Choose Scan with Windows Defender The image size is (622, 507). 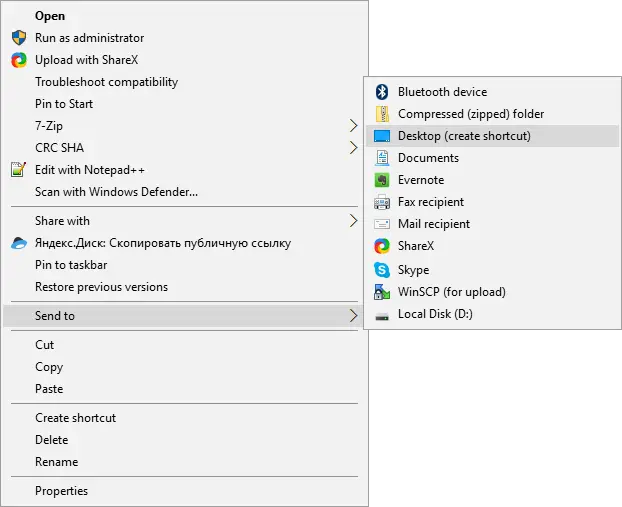tap(184, 192)
